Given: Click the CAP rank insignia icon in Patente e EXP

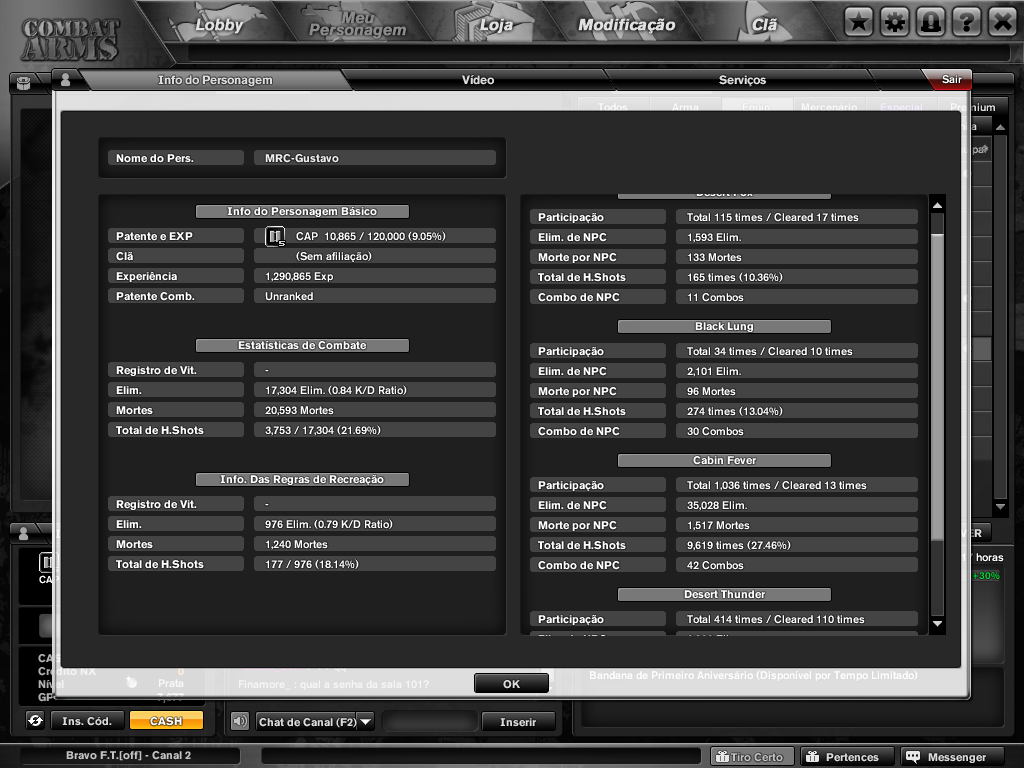Looking at the screenshot, I should point(275,236).
